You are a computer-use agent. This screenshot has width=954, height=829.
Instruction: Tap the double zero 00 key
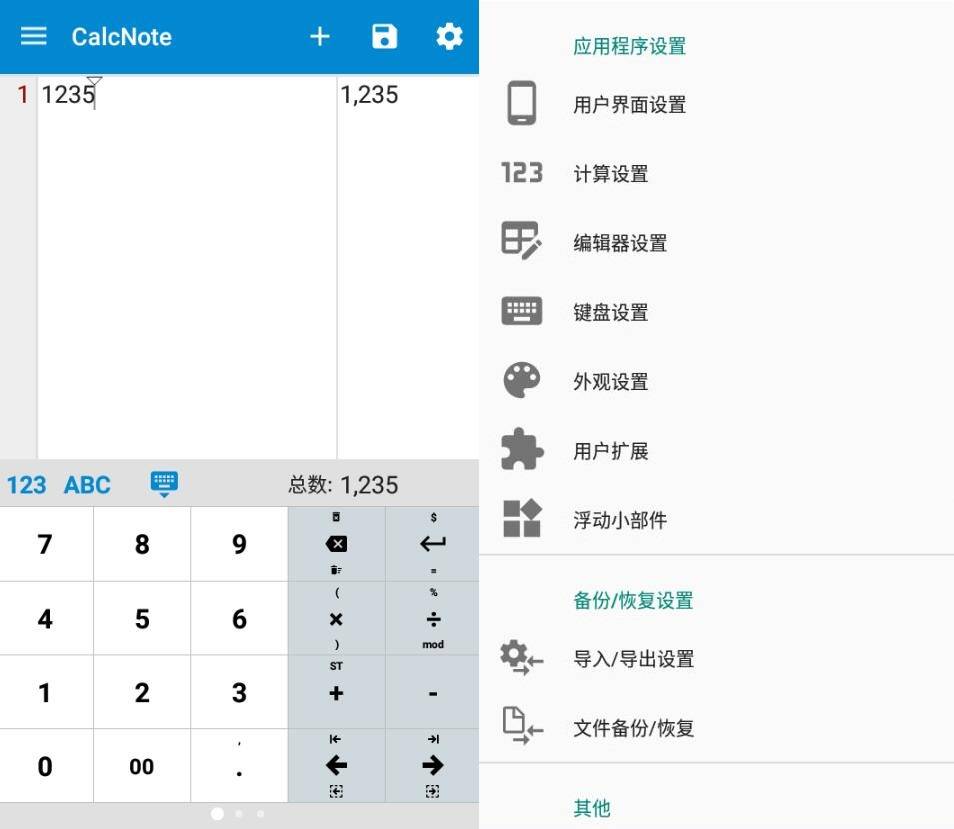point(142,766)
